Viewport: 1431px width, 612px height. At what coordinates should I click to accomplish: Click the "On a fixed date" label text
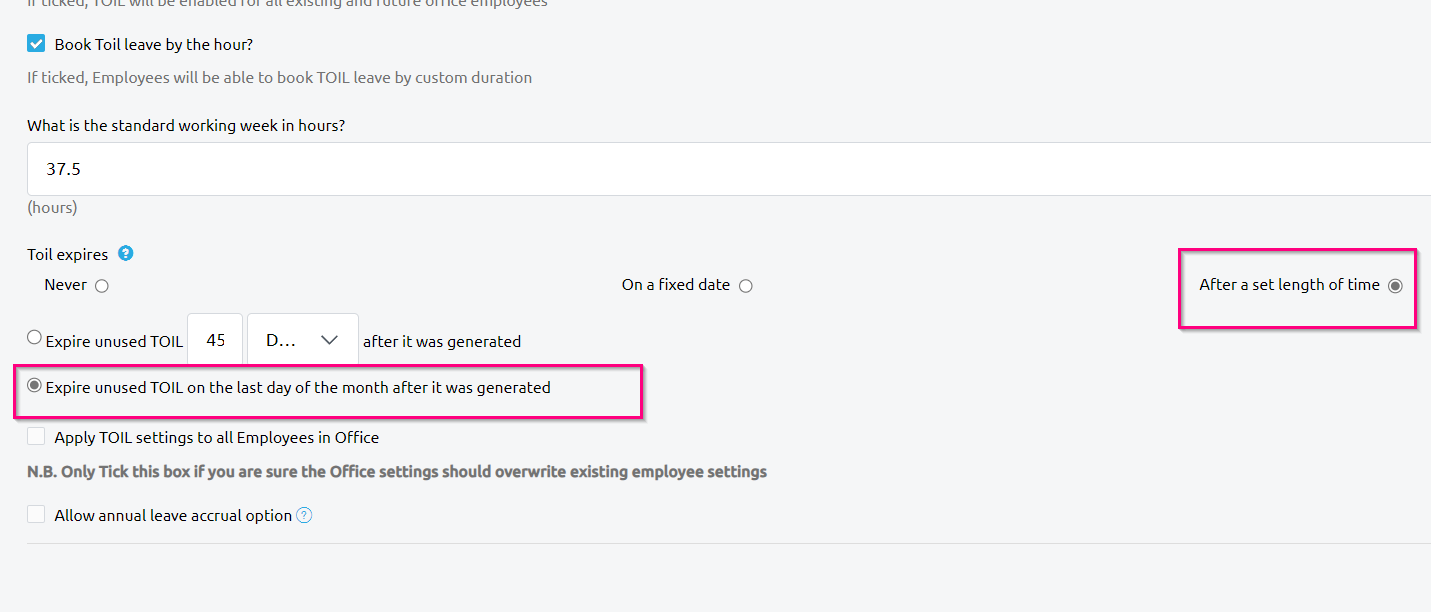pyautogui.click(x=676, y=285)
